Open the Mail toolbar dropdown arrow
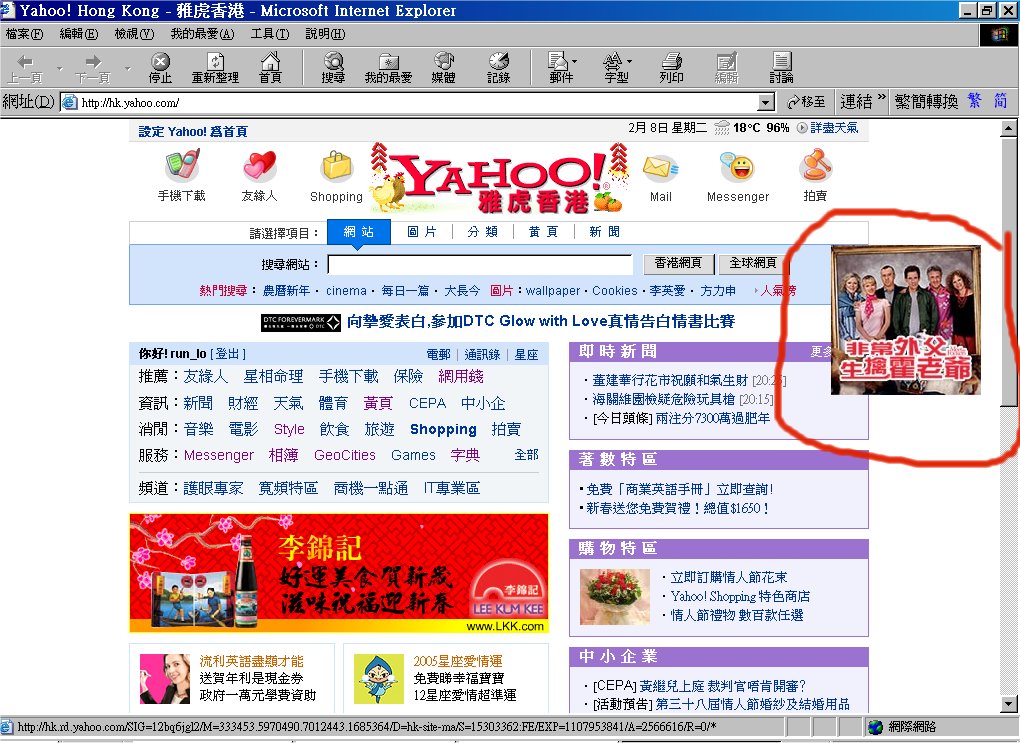 pos(574,62)
